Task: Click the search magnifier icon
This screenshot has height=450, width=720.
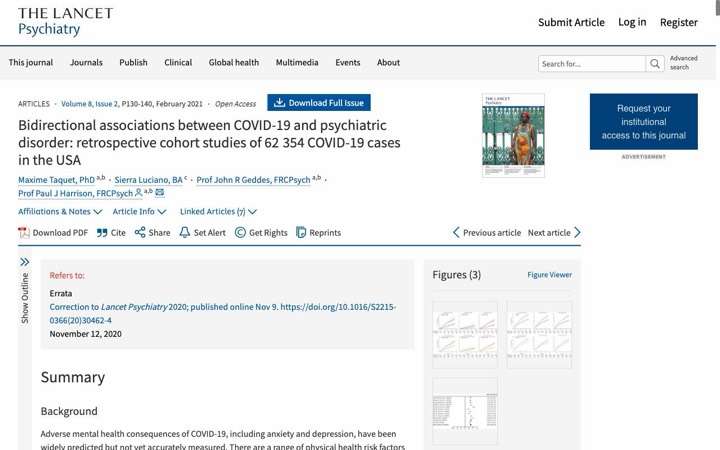Action: (x=655, y=63)
